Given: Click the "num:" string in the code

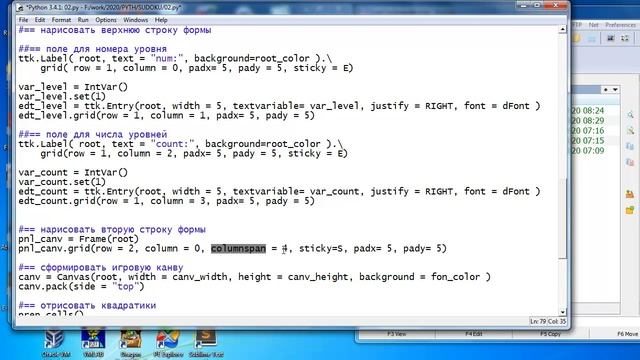Looking at the screenshot, I should (167, 58).
